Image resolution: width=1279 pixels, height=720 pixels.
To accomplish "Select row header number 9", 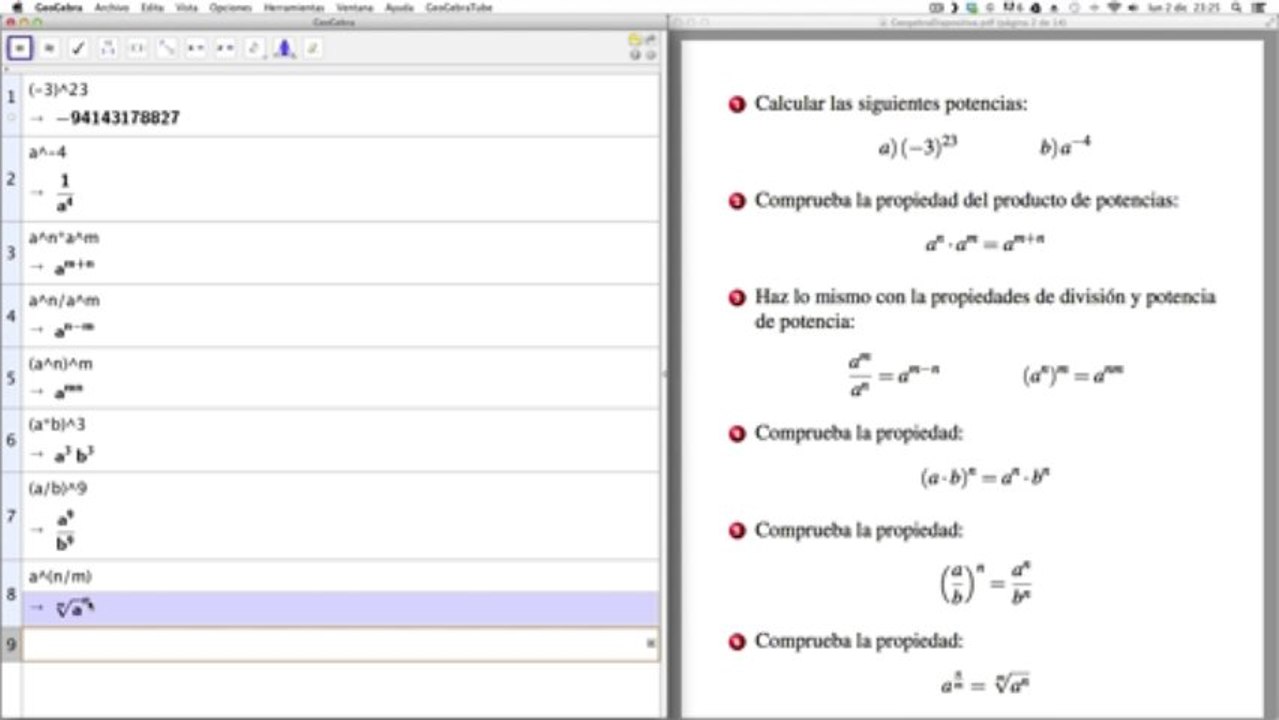I will (x=12, y=645).
